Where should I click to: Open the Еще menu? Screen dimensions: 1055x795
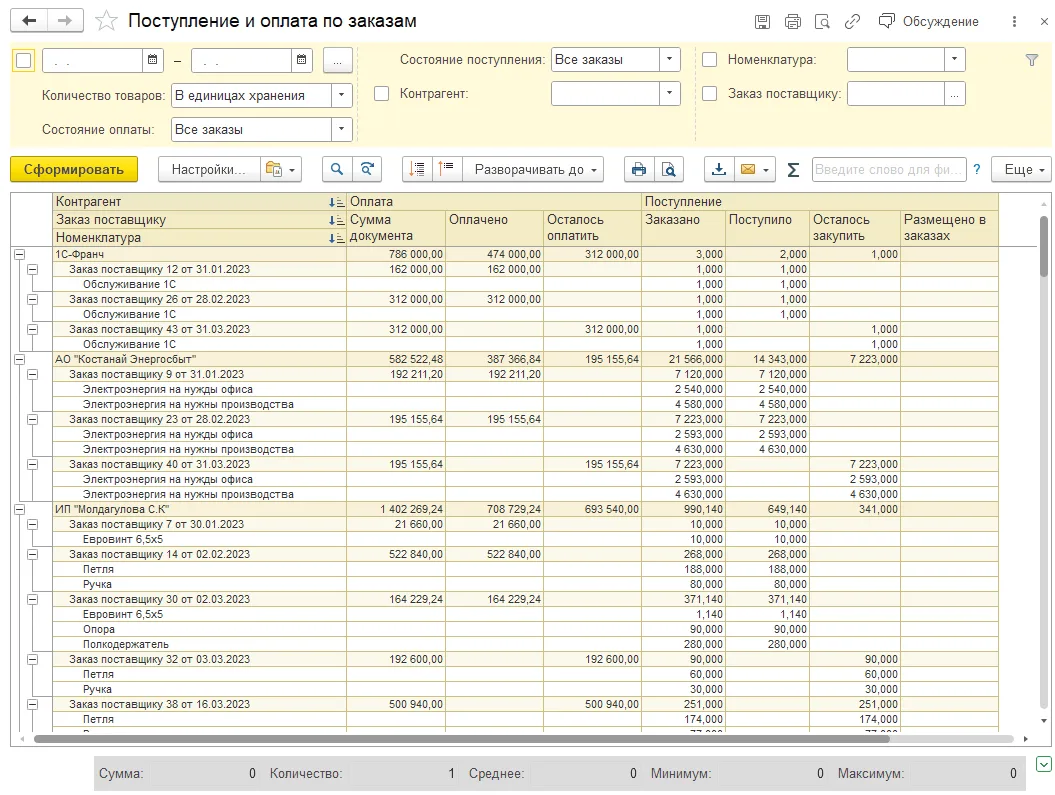(1021, 169)
